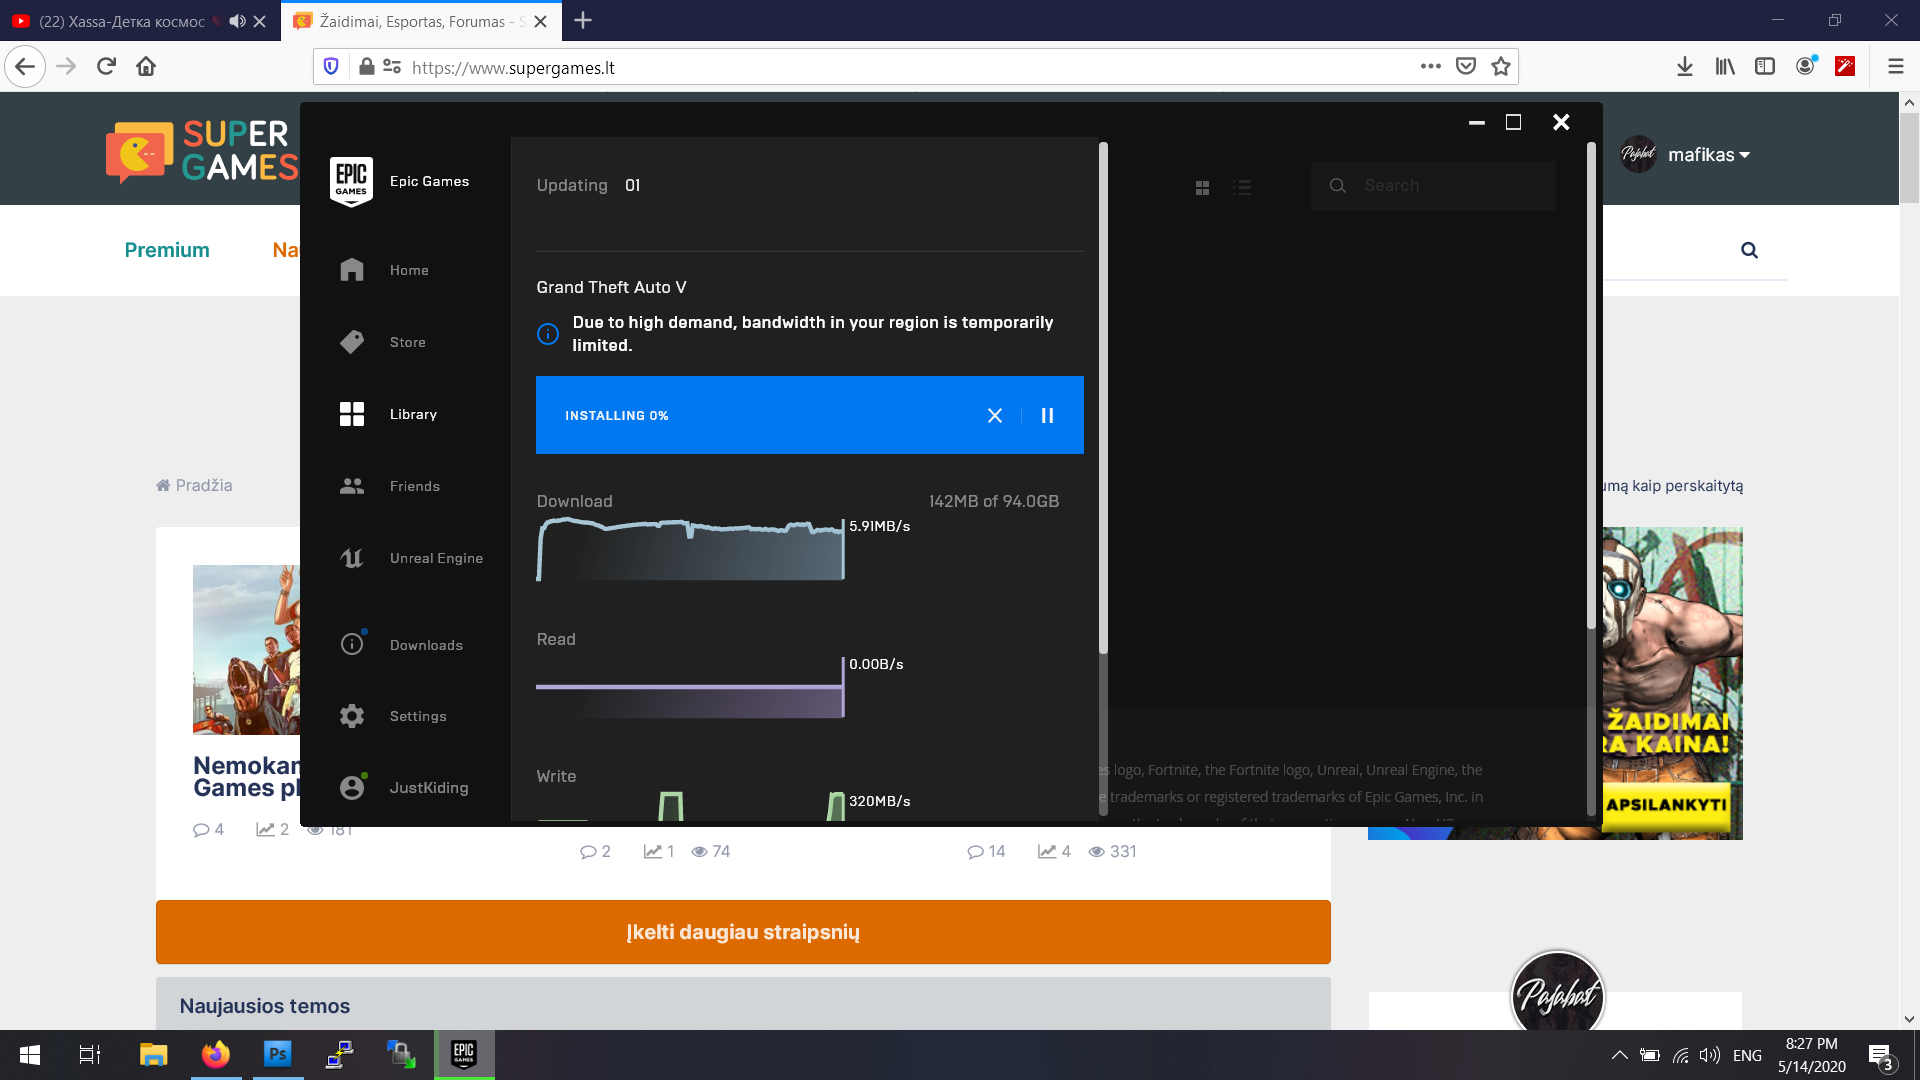Open the Unreal Engine section
Screen dimensions: 1920x1080
click(435, 558)
